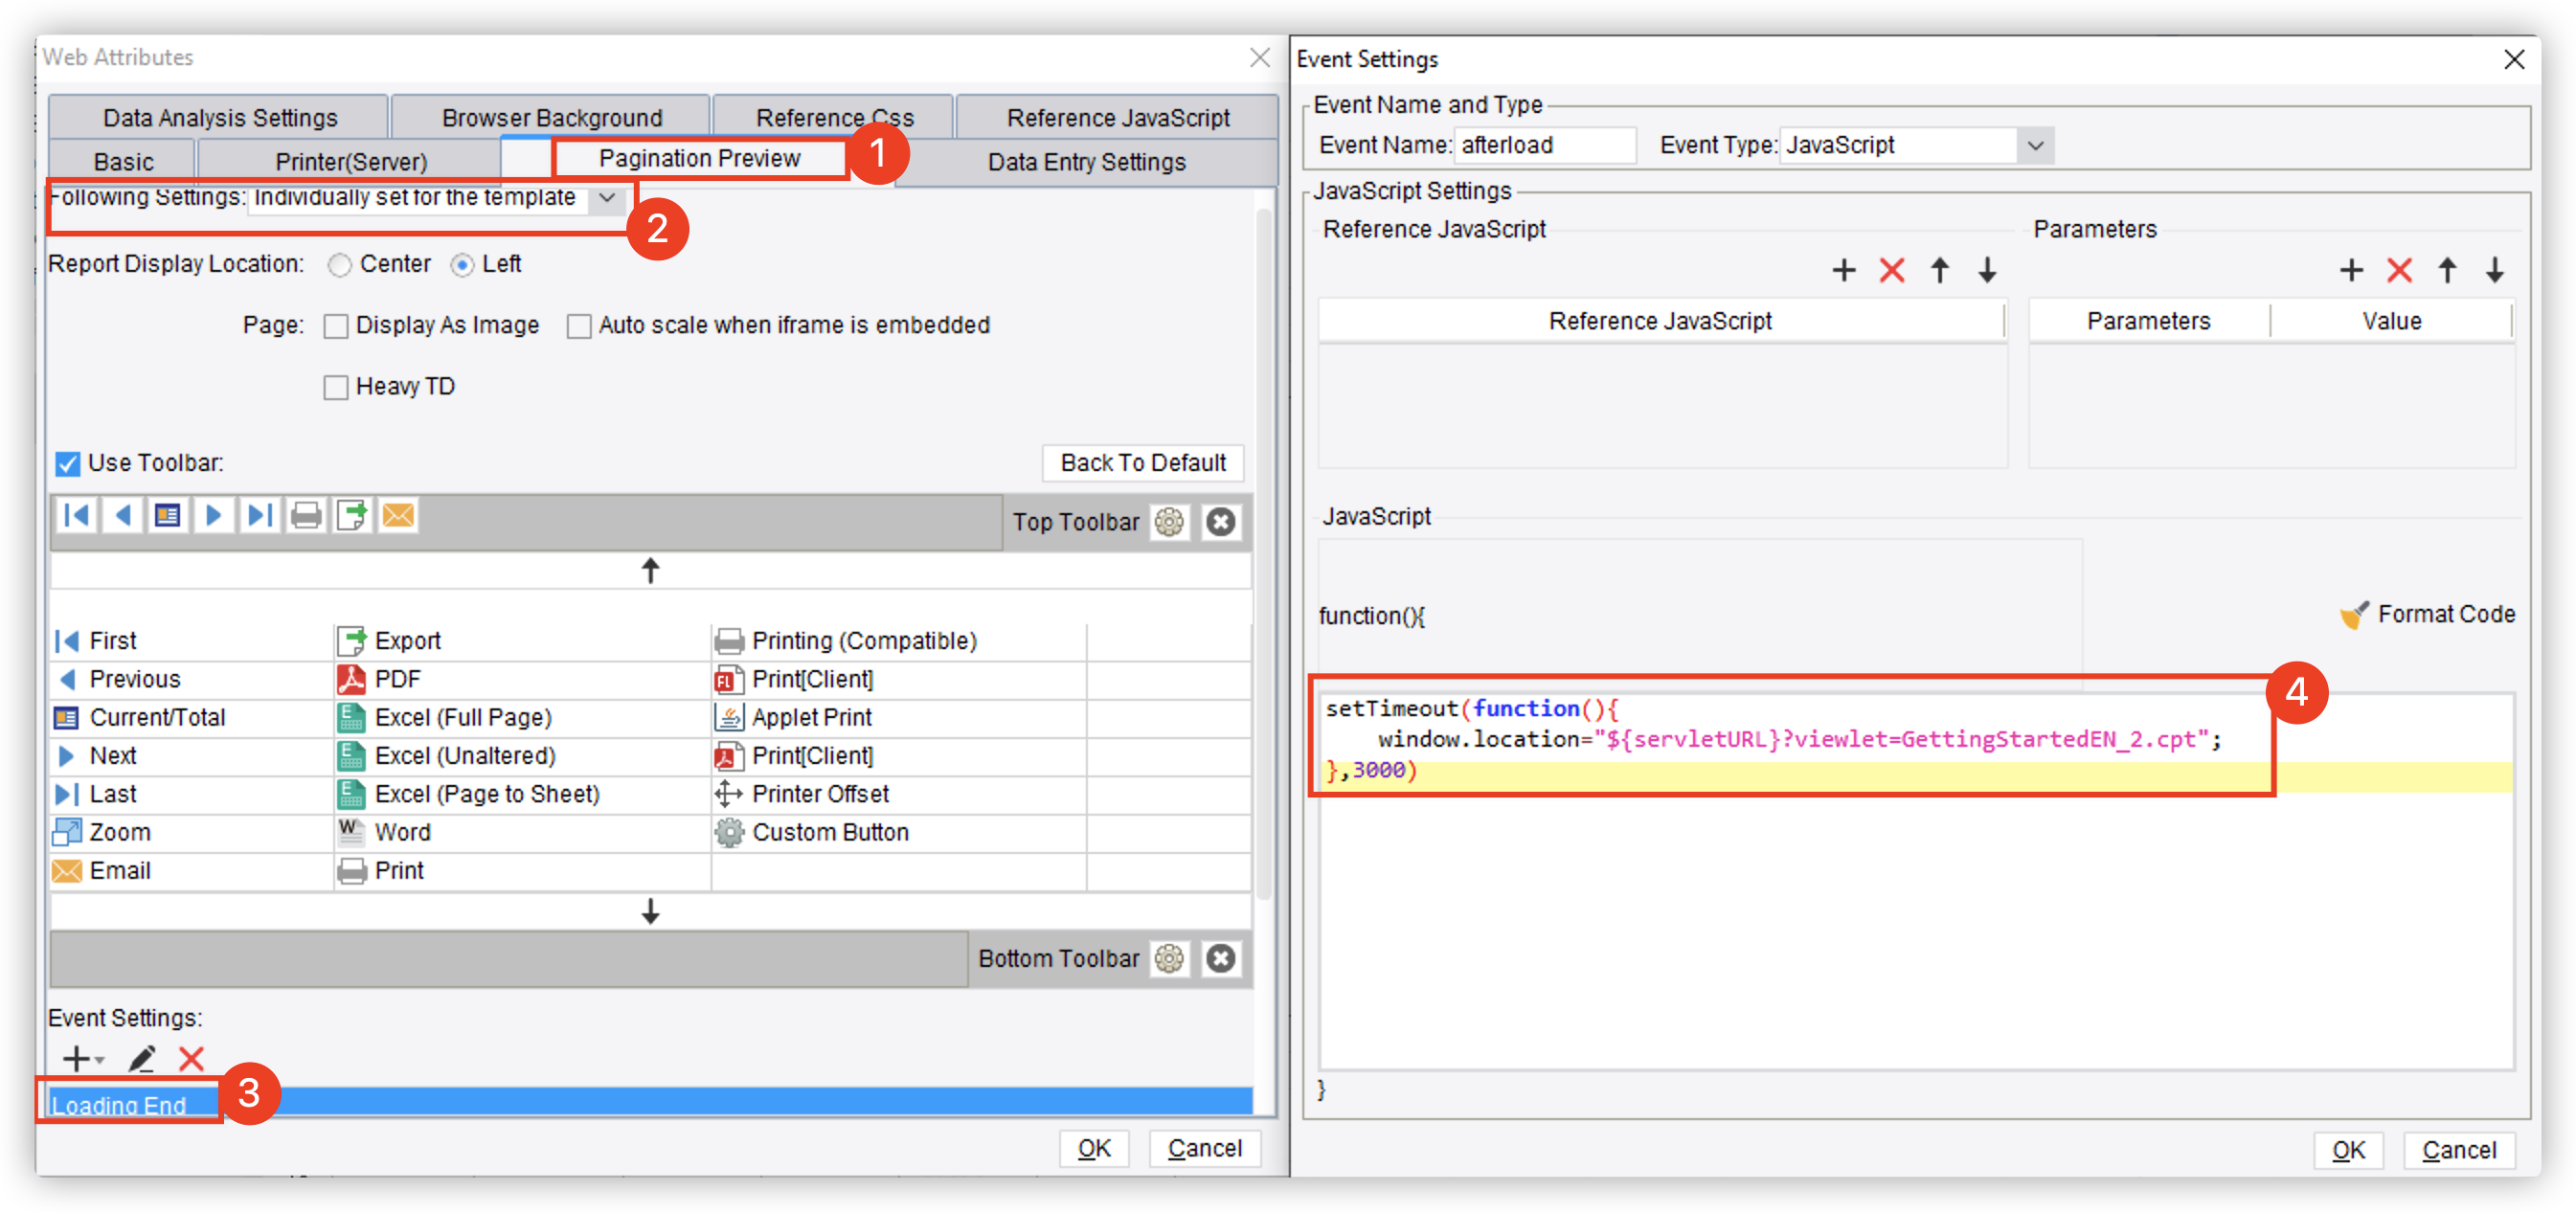Viewport: 2576px width, 1212px height.
Task: Switch to the Data Entry Settings tab
Action: coord(1086,162)
